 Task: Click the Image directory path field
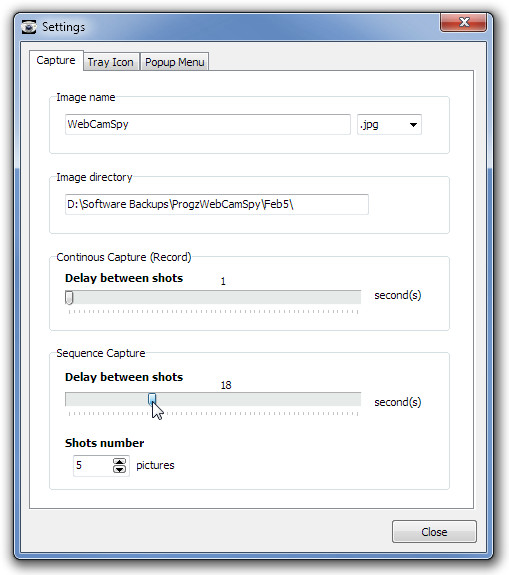click(216, 204)
